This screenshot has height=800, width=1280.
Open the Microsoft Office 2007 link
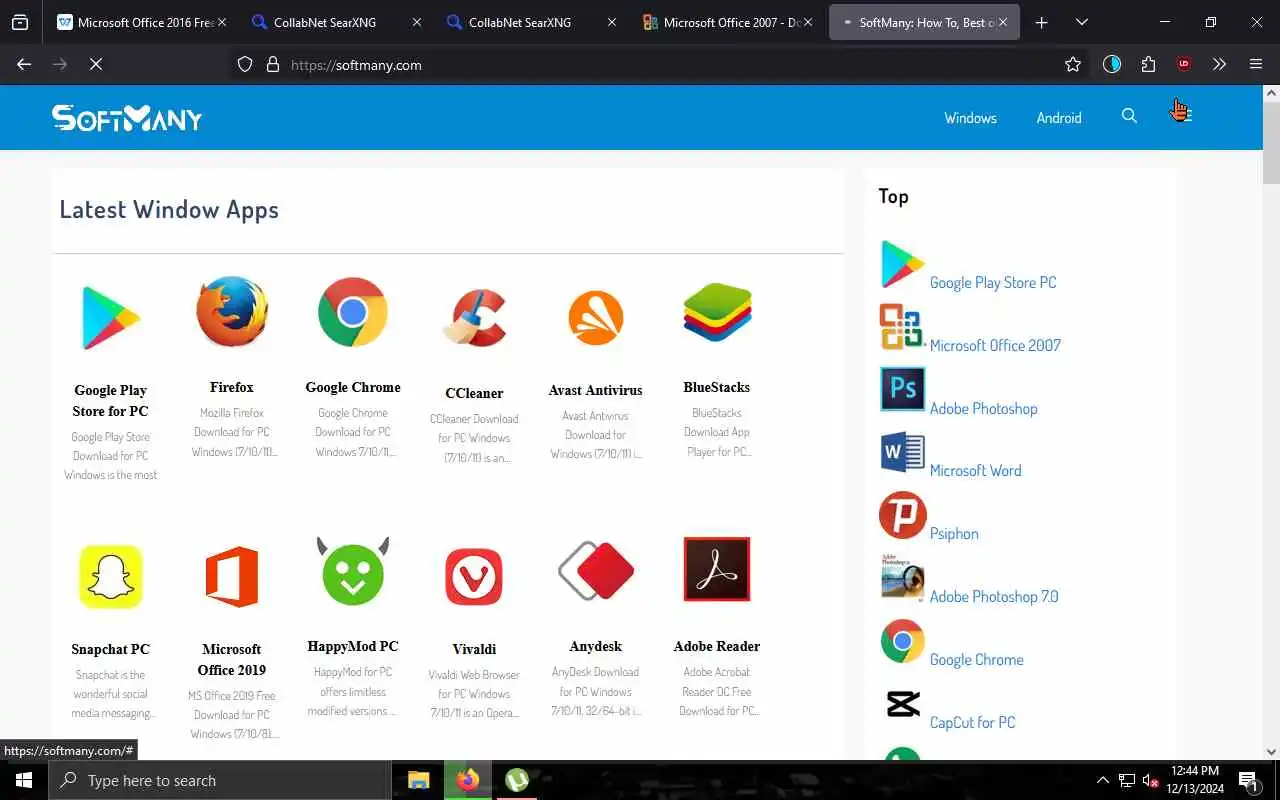[995, 345]
